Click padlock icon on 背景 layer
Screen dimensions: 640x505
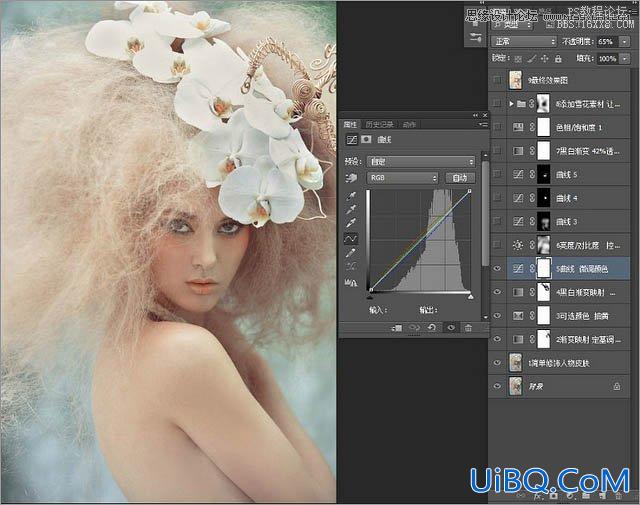[617, 386]
